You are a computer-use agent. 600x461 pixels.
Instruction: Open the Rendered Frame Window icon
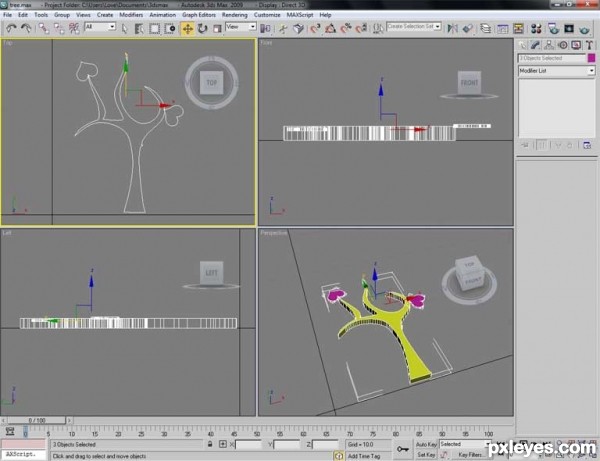tap(569, 29)
